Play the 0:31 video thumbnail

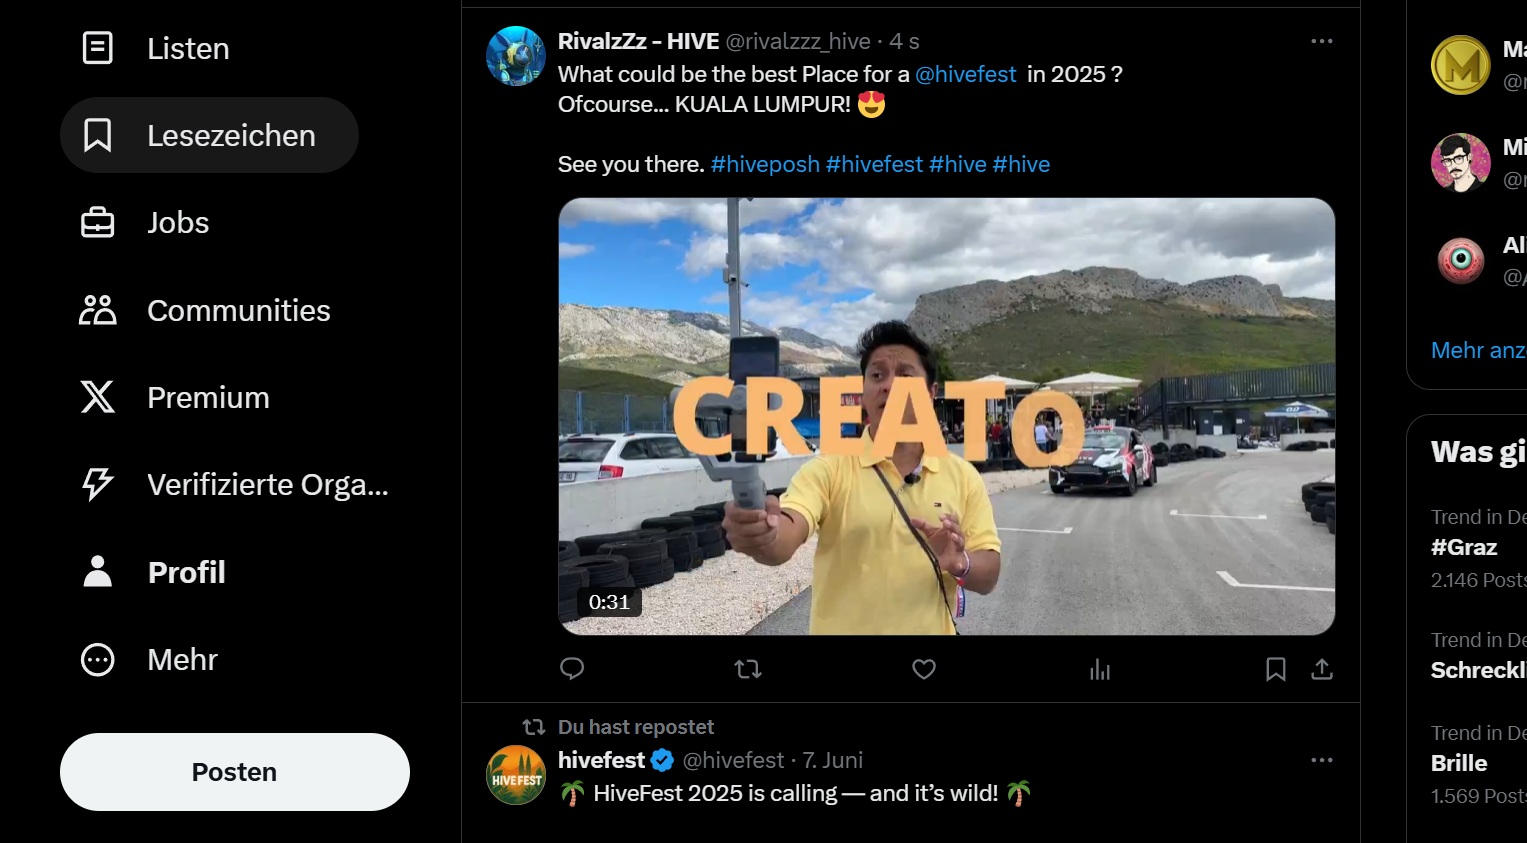946,416
